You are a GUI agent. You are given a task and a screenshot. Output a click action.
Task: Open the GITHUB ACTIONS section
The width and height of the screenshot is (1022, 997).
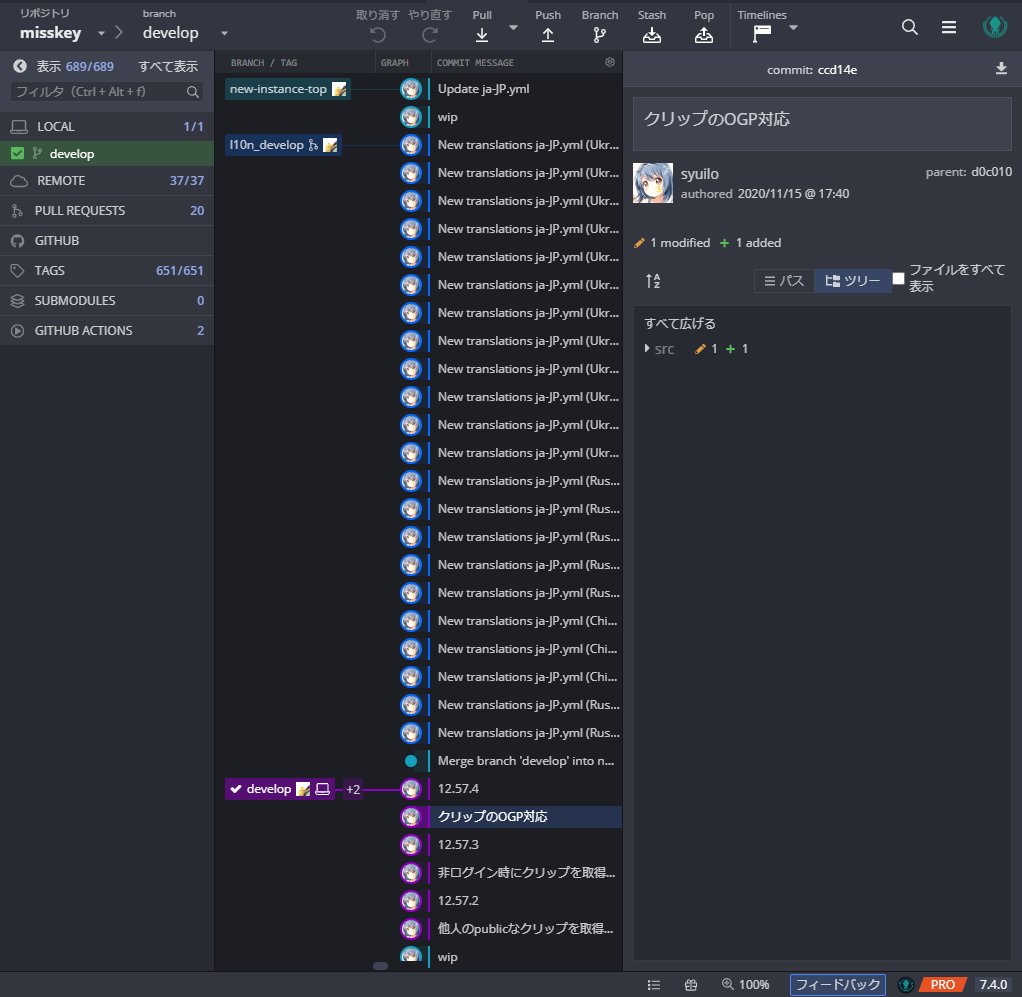107,330
